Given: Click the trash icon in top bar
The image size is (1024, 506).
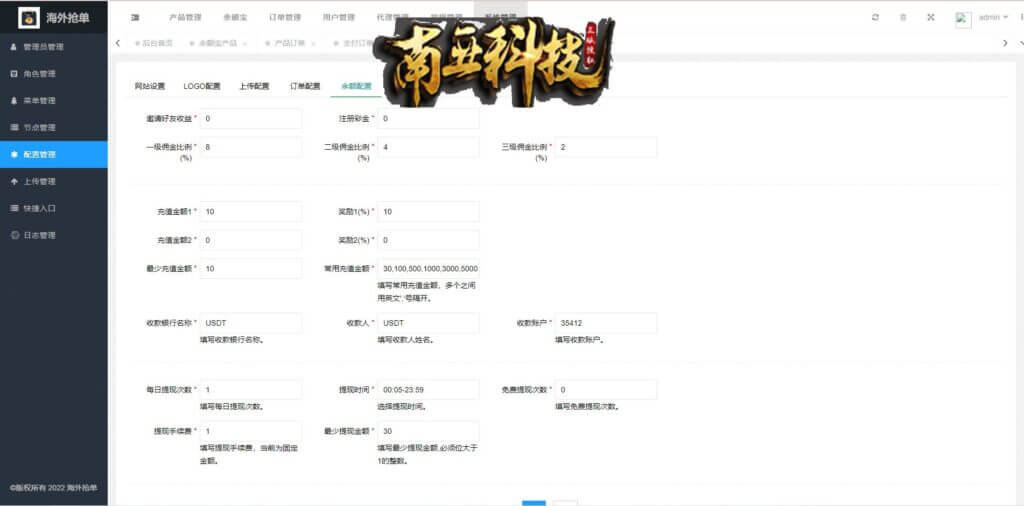Looking at the screenshot, I should 903,18.
